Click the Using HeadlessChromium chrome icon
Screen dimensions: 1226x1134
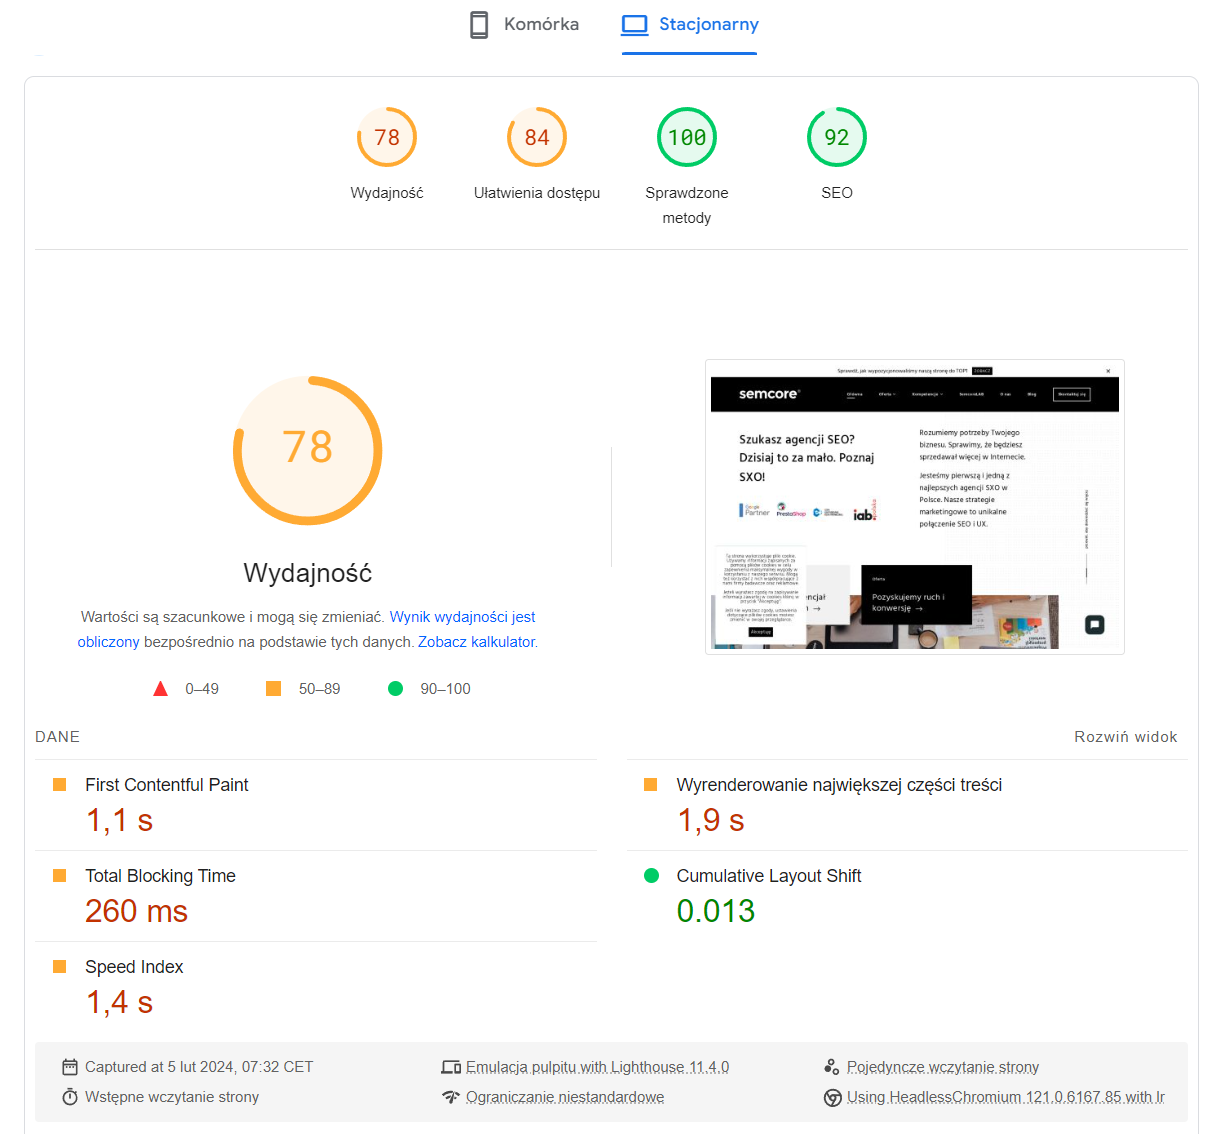[x=832, y=1097]
